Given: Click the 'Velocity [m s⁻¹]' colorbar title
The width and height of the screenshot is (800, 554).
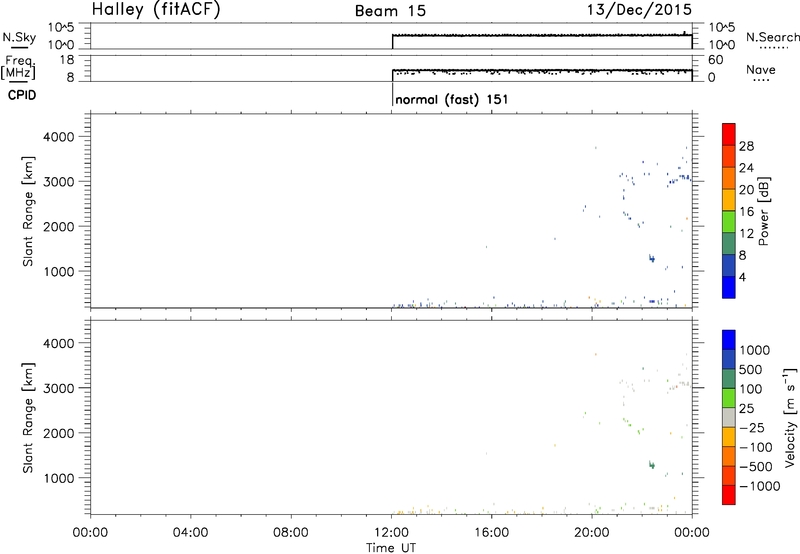Looking at the screenshot, I should tap(790, 417).
